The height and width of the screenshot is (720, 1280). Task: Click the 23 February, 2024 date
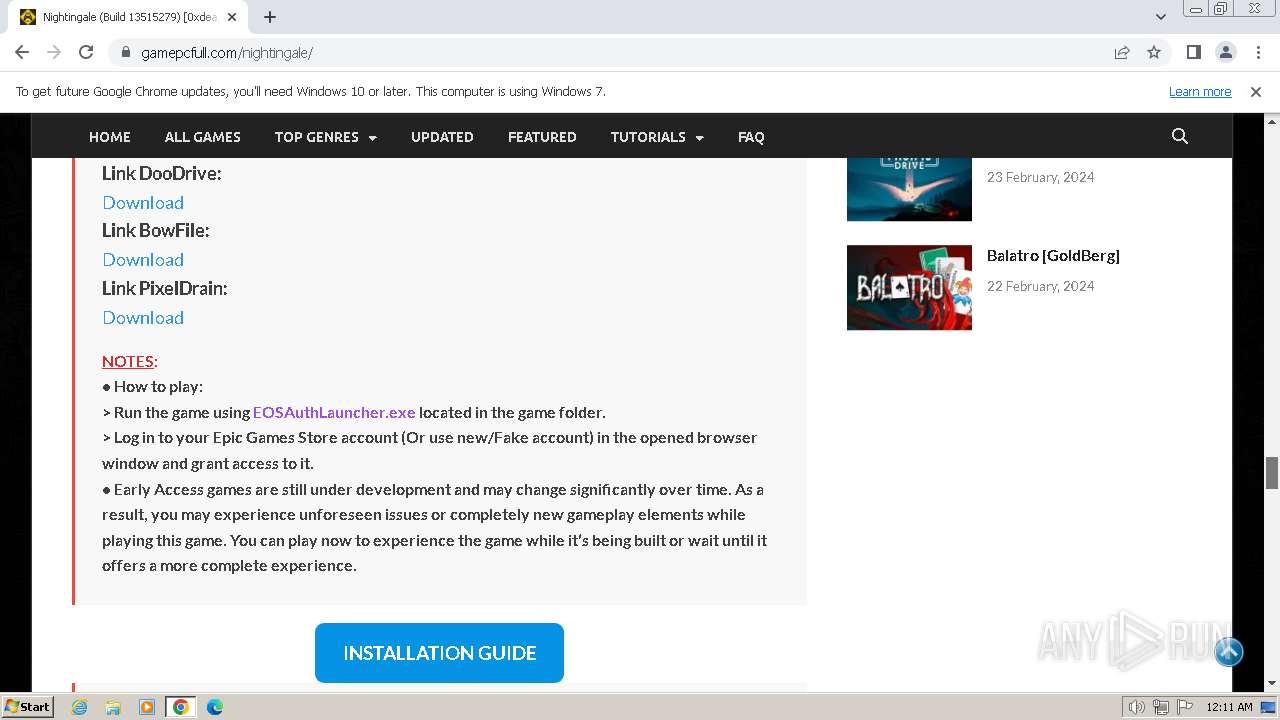tap(1040, 177)
